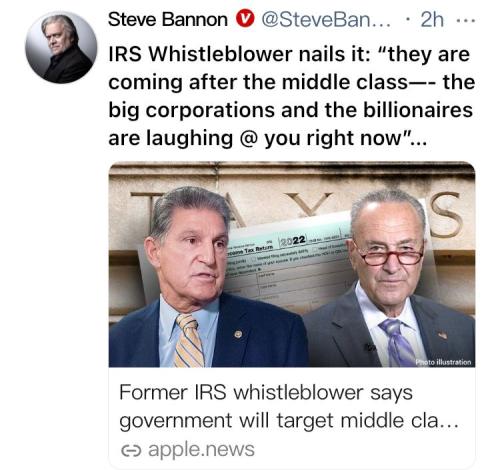Click 'coming after the middle class' text
The width and height of the screenshot is (500, 470).
[258, 82]
